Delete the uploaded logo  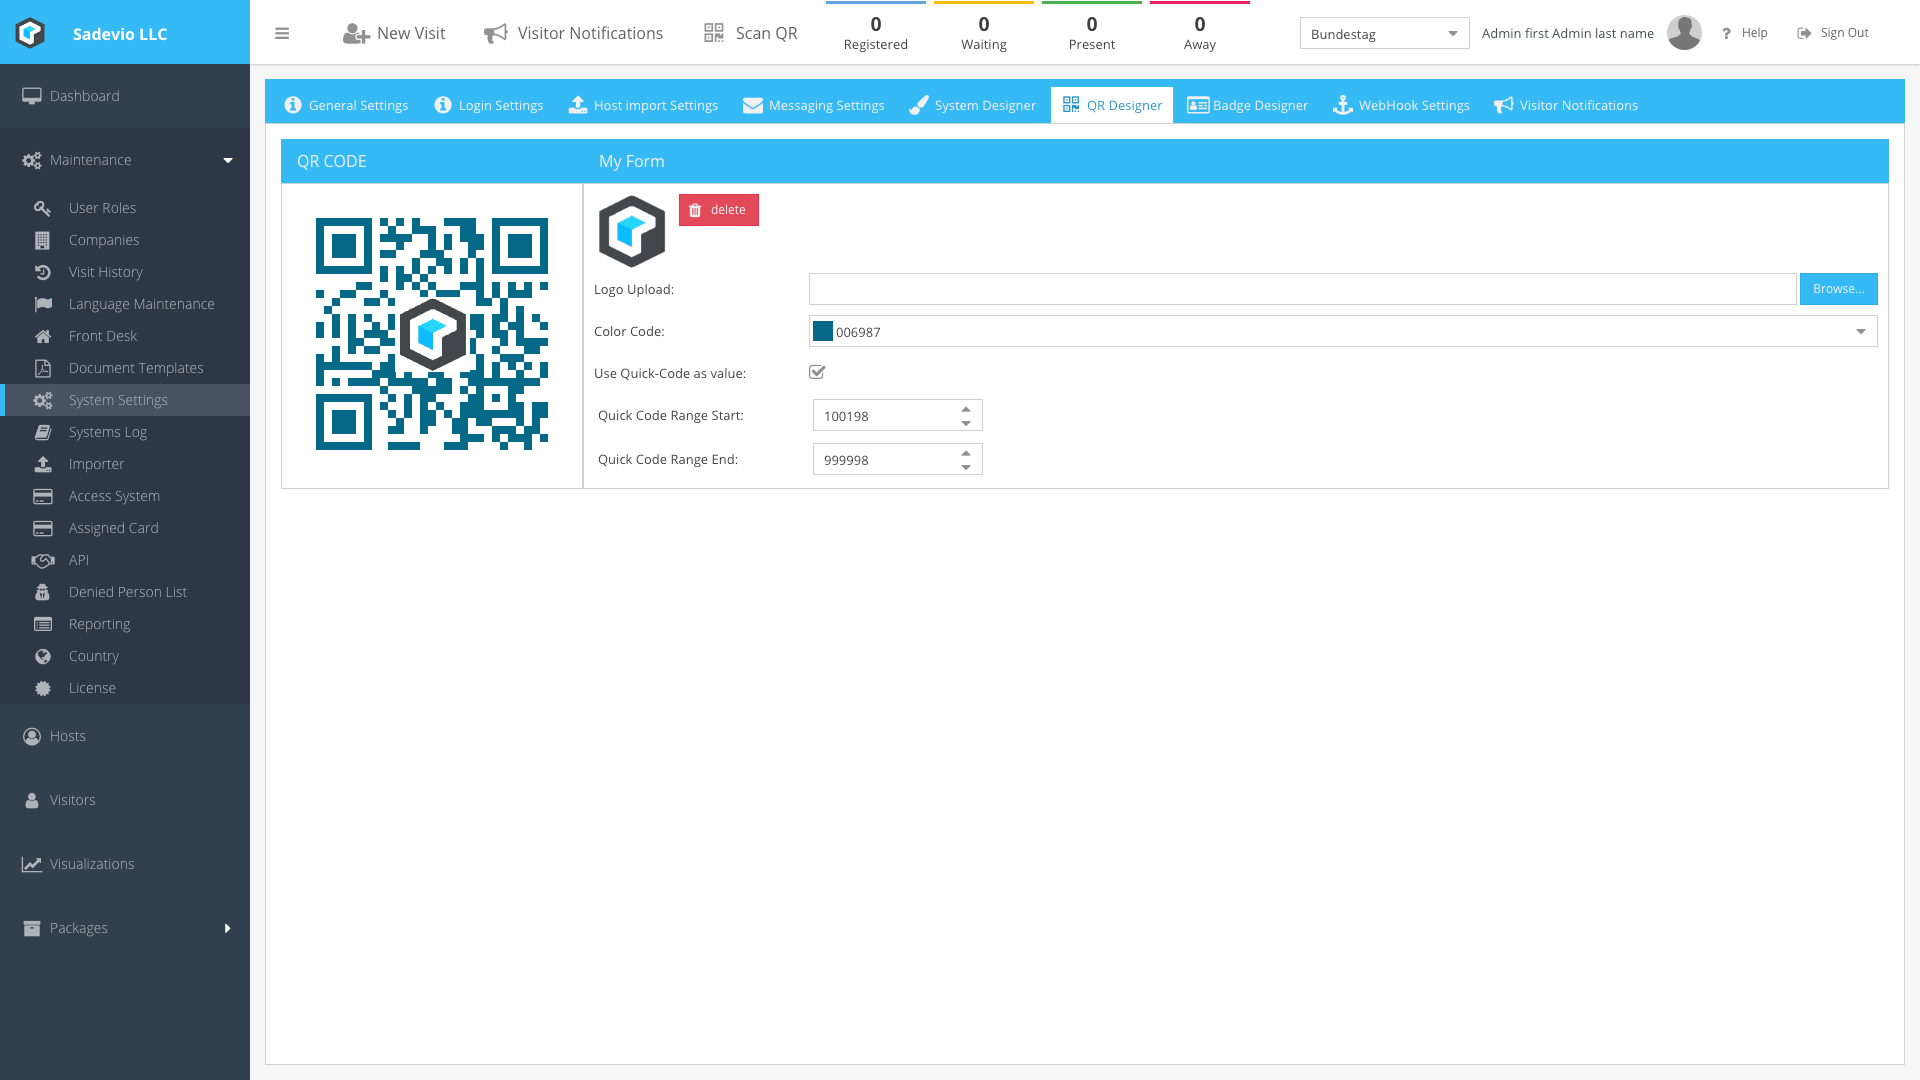point(719,210)
